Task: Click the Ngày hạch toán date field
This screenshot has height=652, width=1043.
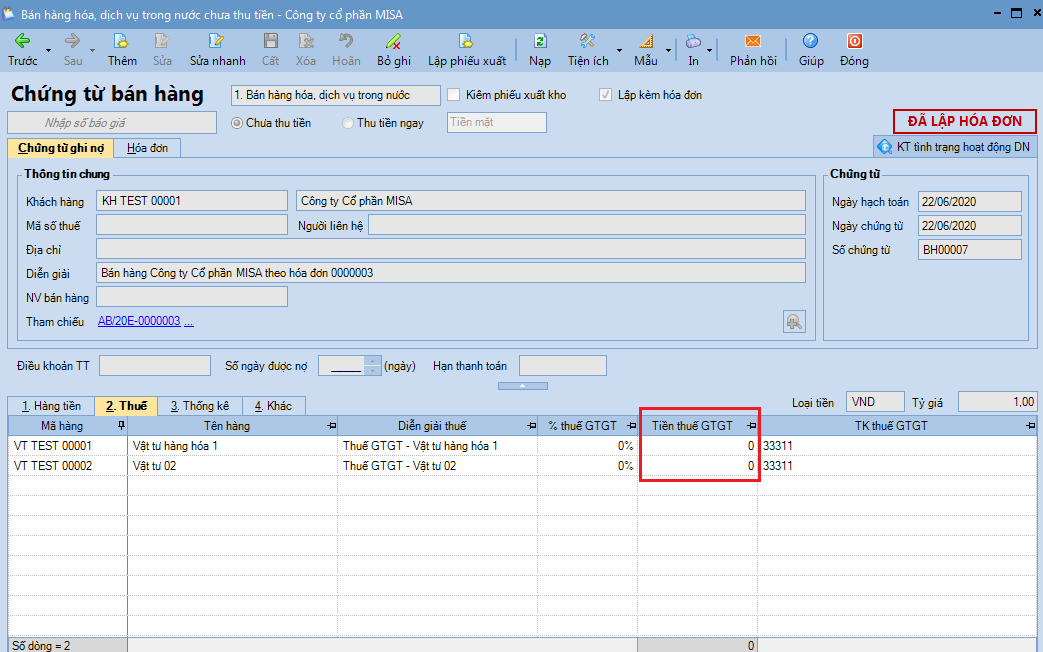Action: [x=970, y=202]
